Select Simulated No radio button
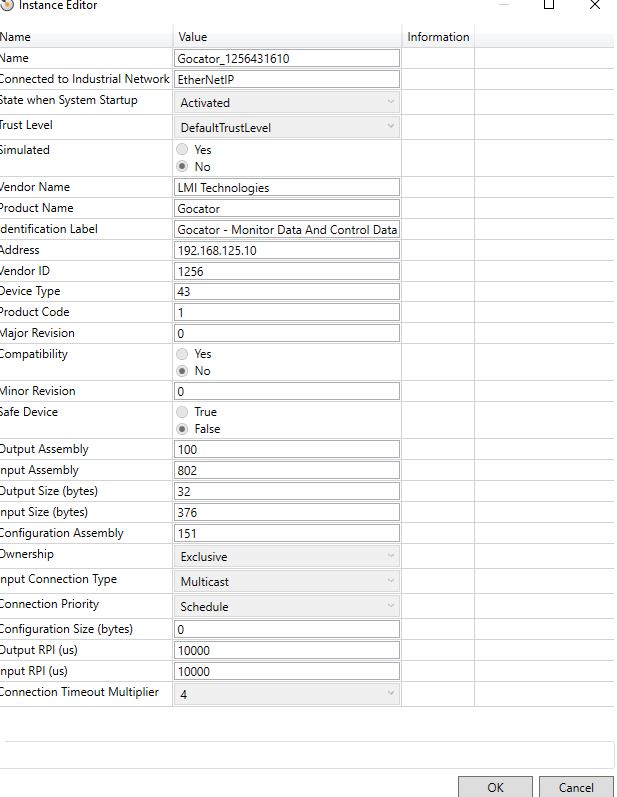 tap(182, 166)
